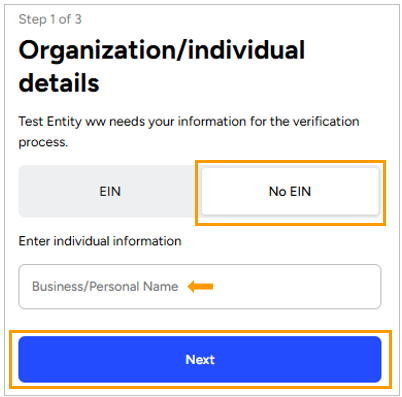Click the Business/Personal Name placeholder text
Image resolution: width=402 pixels, height=397 pixels.
coord(105,286)
